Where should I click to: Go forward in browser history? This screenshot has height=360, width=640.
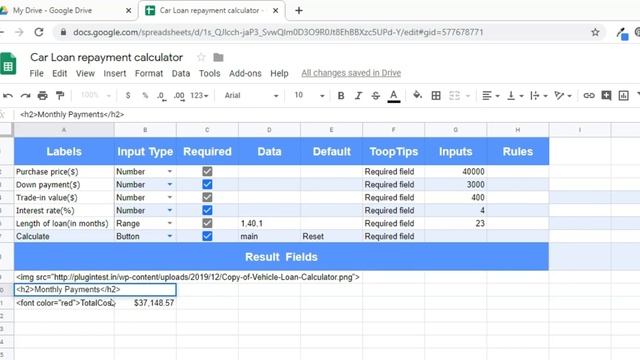click(x=19, y=32)
